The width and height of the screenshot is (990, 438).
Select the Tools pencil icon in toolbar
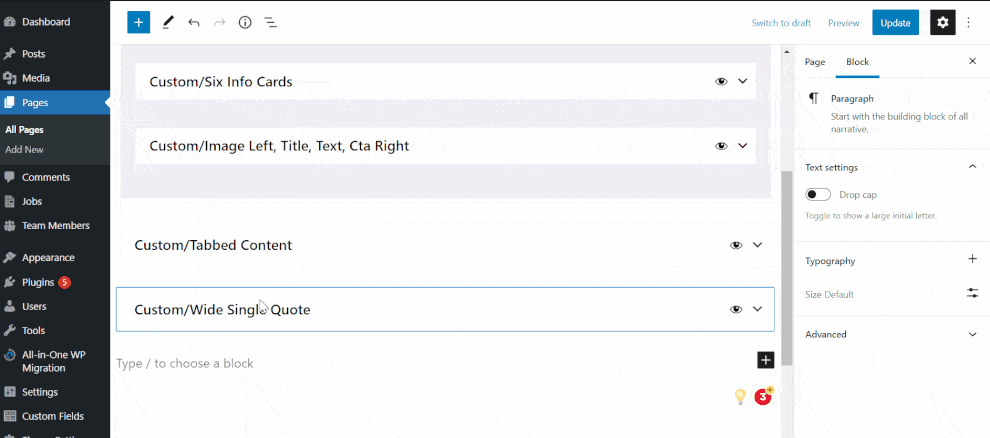[167, 23]
